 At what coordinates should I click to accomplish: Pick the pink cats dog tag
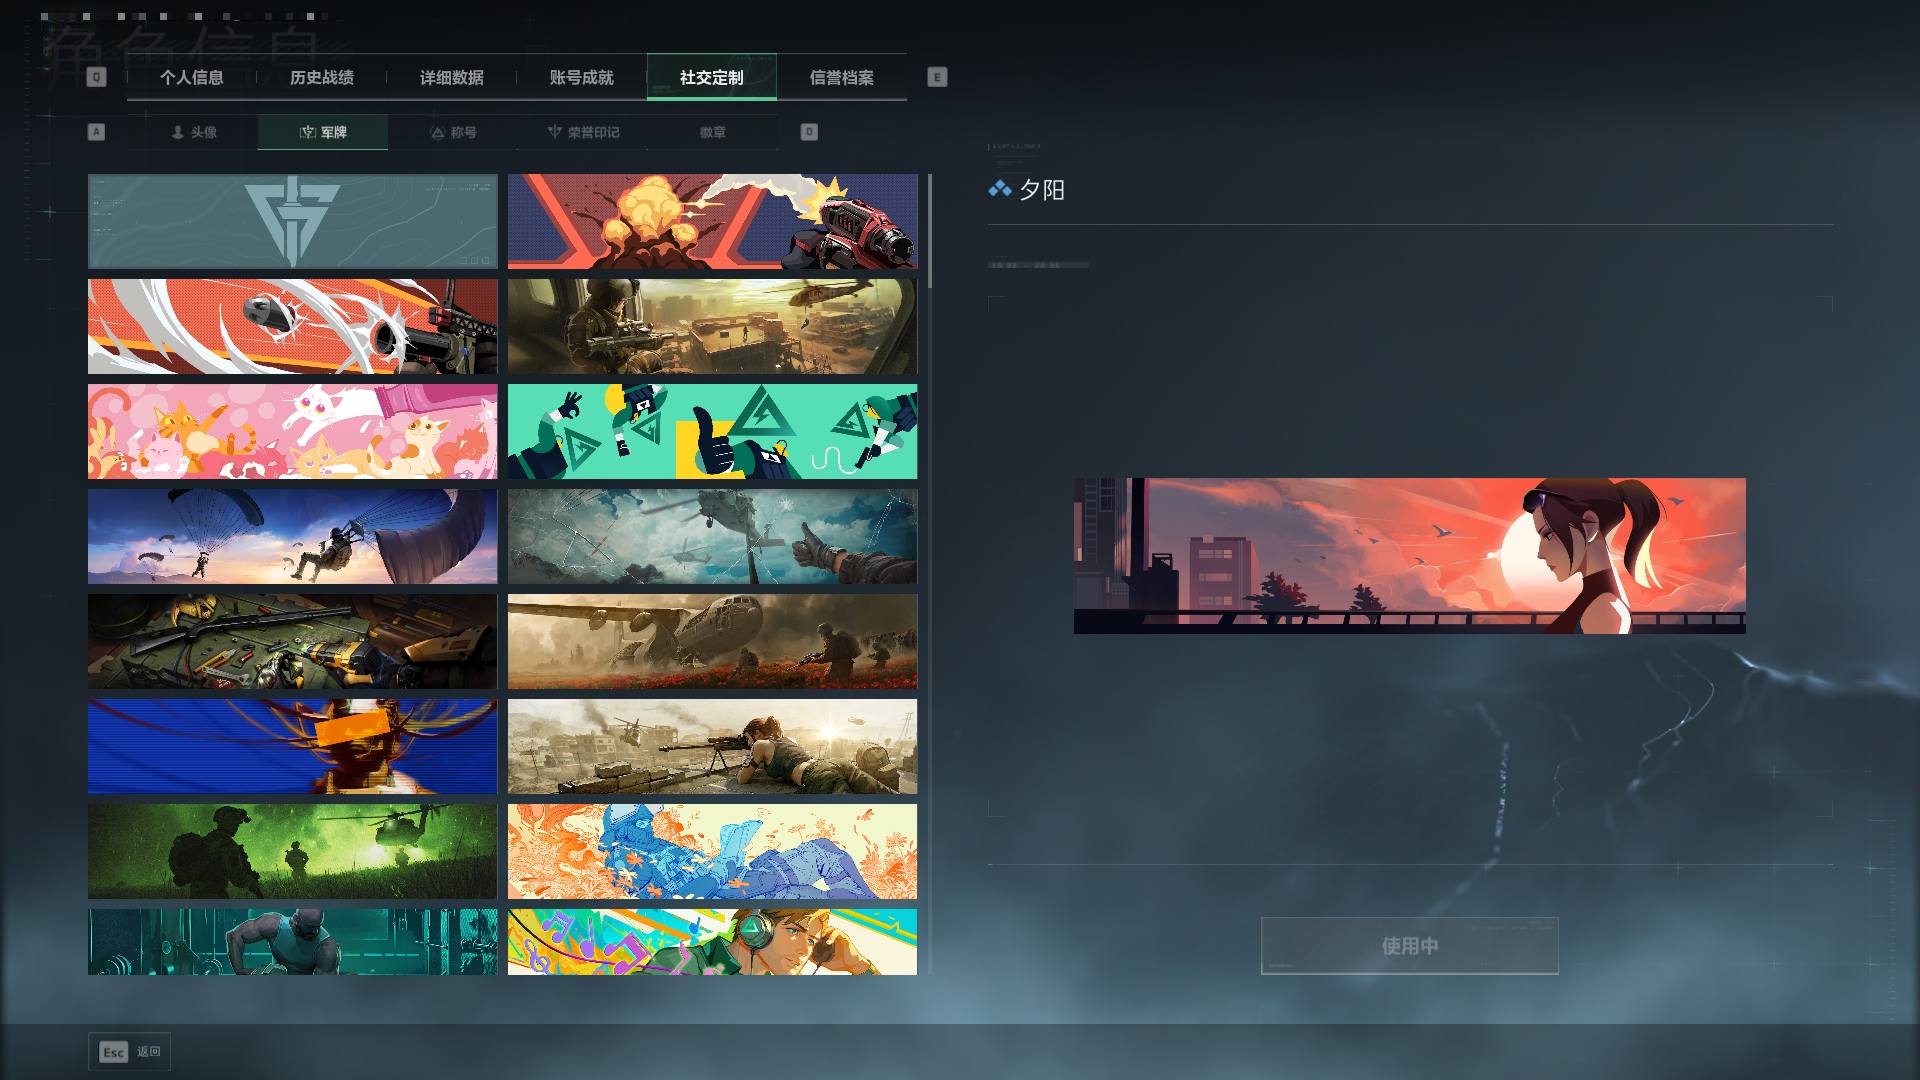click(x=292, y=431)
